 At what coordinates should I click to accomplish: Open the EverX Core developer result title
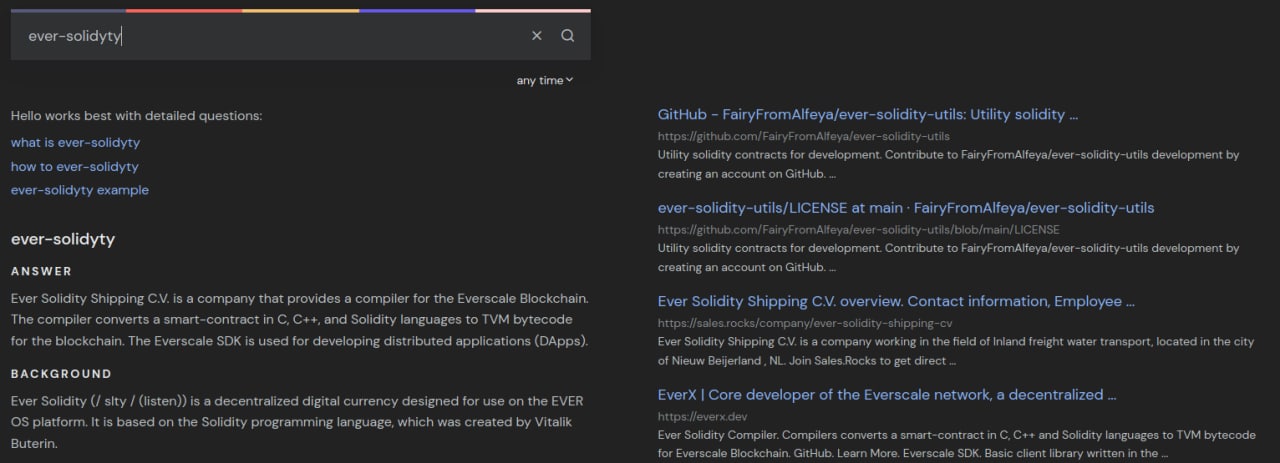(x=886, y=395)
